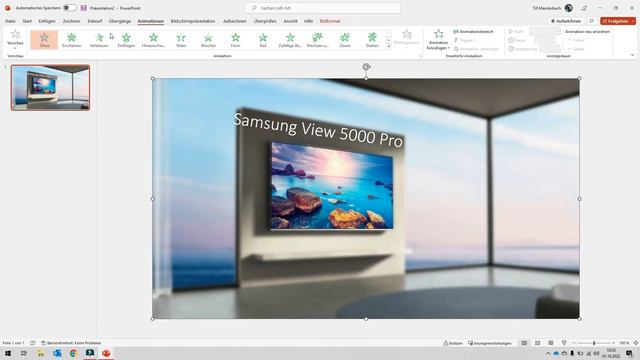640x360 pixels.
Task: Apply the Wischen animation effect
Action: click(x=208, y=40)
